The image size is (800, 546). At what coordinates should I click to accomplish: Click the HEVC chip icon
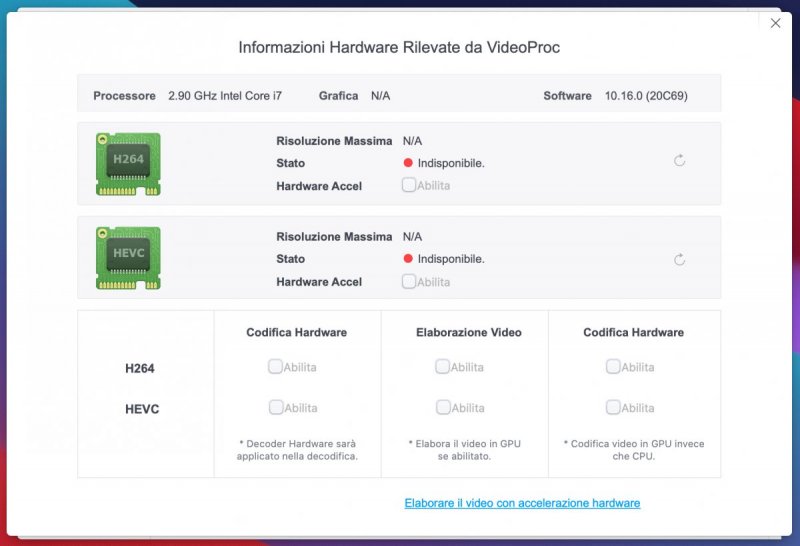pyautogui.click(x=128, y=258)
